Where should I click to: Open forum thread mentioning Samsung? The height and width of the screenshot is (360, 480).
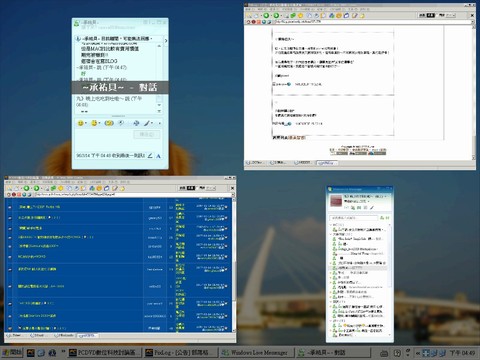[x=39, y=246]
